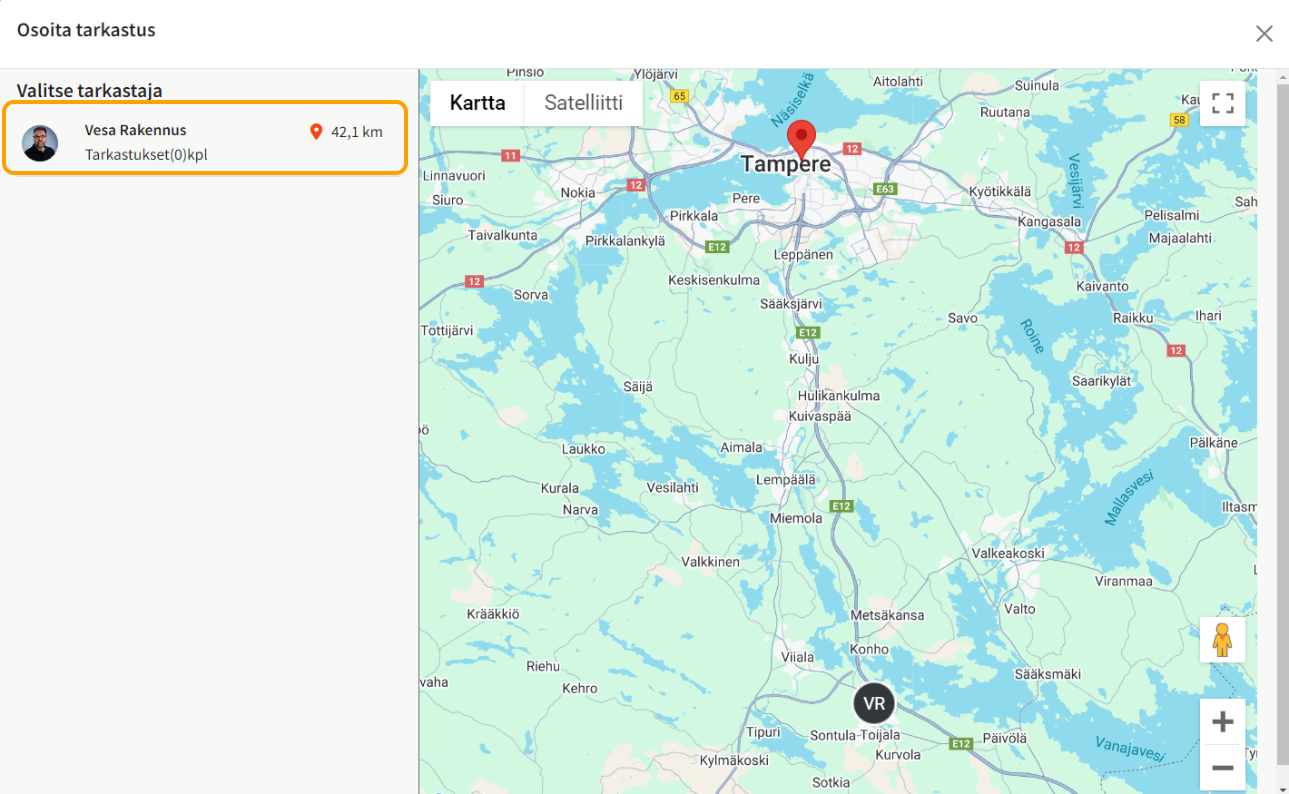Click the Näsiselkä lake label
1289x794 pixels.
point(795,99)
